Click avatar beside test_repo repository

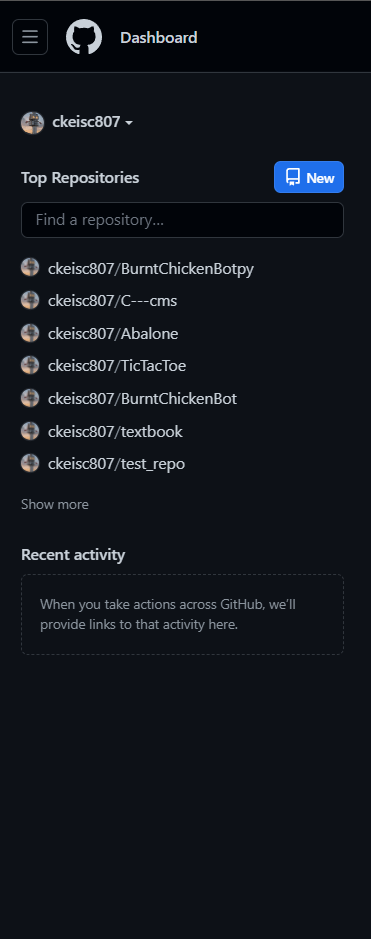(x=30, y=464)
